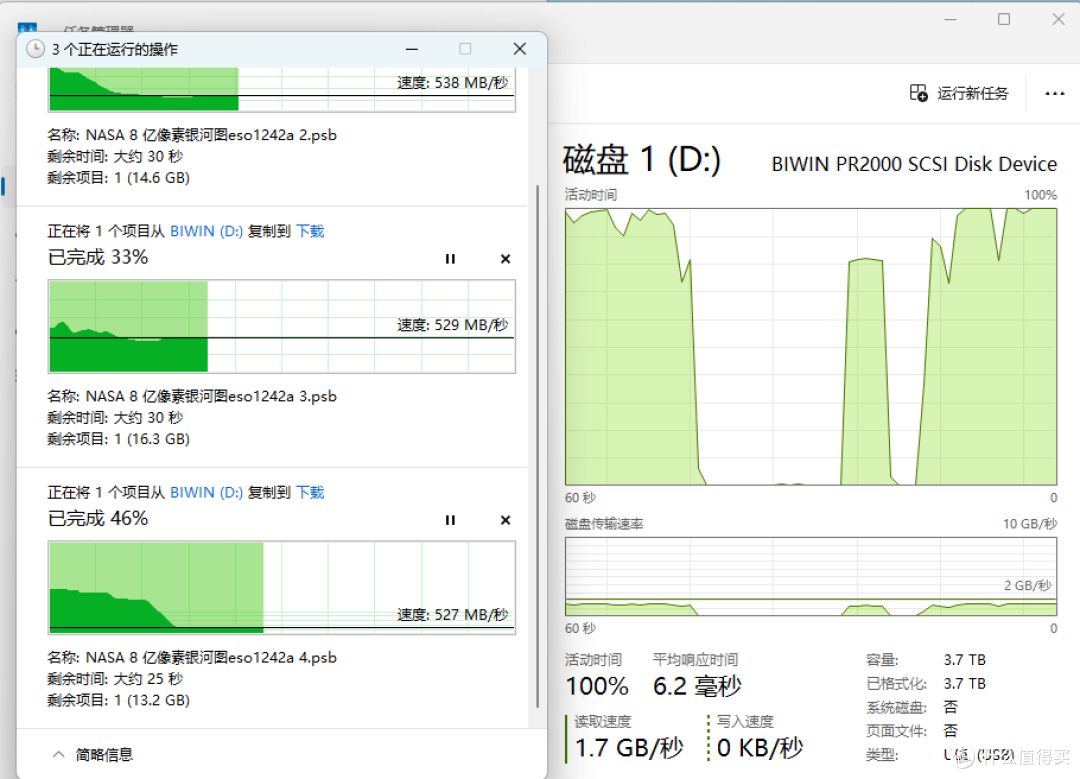The width and height of the screenshot is (1080, 779).
Task: Select the 100% active time value
Action: click(x=596, y=686)
